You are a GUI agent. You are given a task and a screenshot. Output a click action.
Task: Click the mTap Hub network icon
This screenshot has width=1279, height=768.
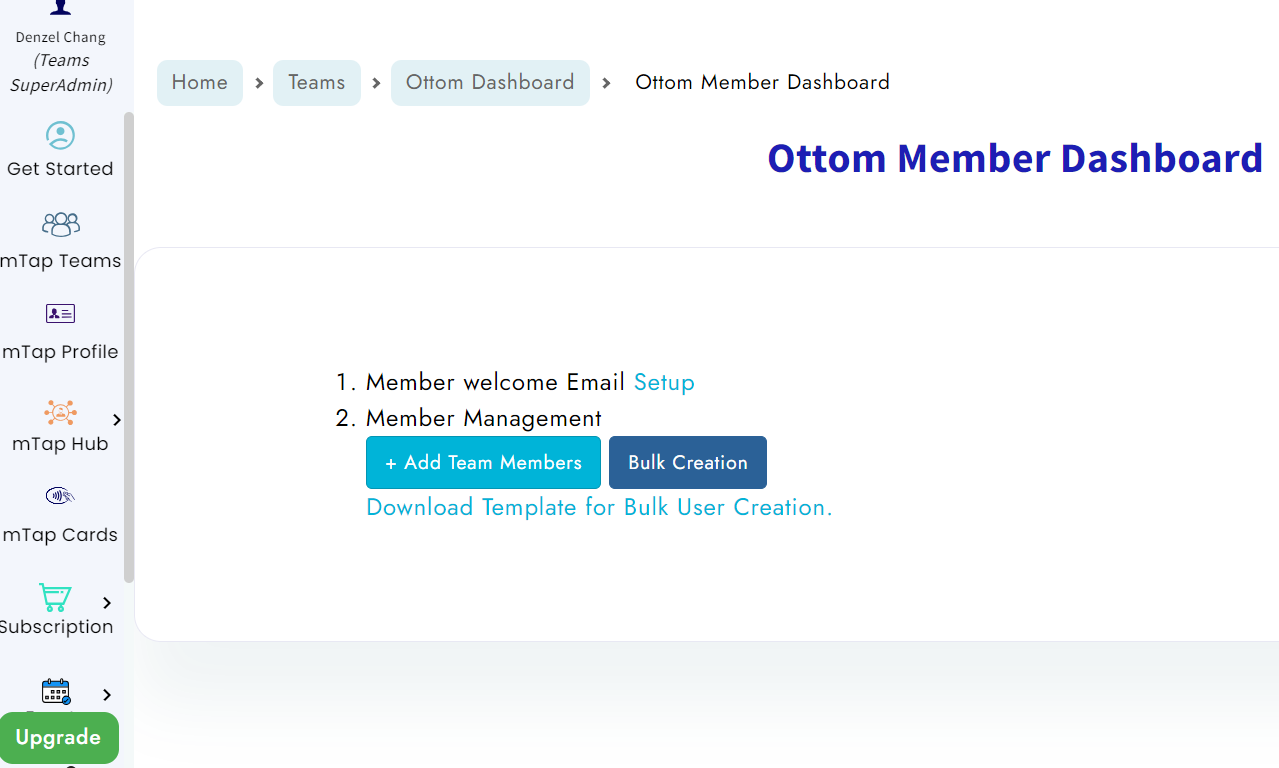[x=60, y=412]
